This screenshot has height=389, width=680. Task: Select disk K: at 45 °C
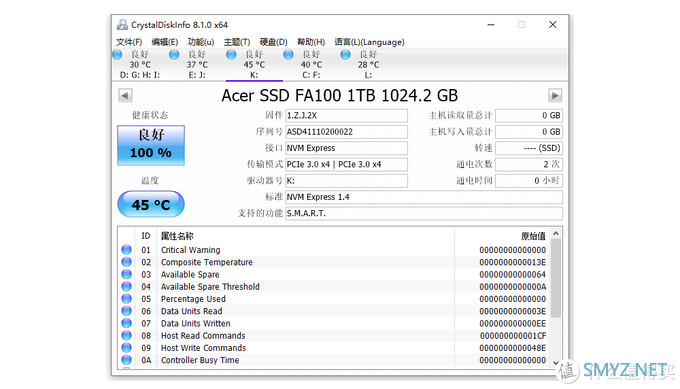coord(254,65)
